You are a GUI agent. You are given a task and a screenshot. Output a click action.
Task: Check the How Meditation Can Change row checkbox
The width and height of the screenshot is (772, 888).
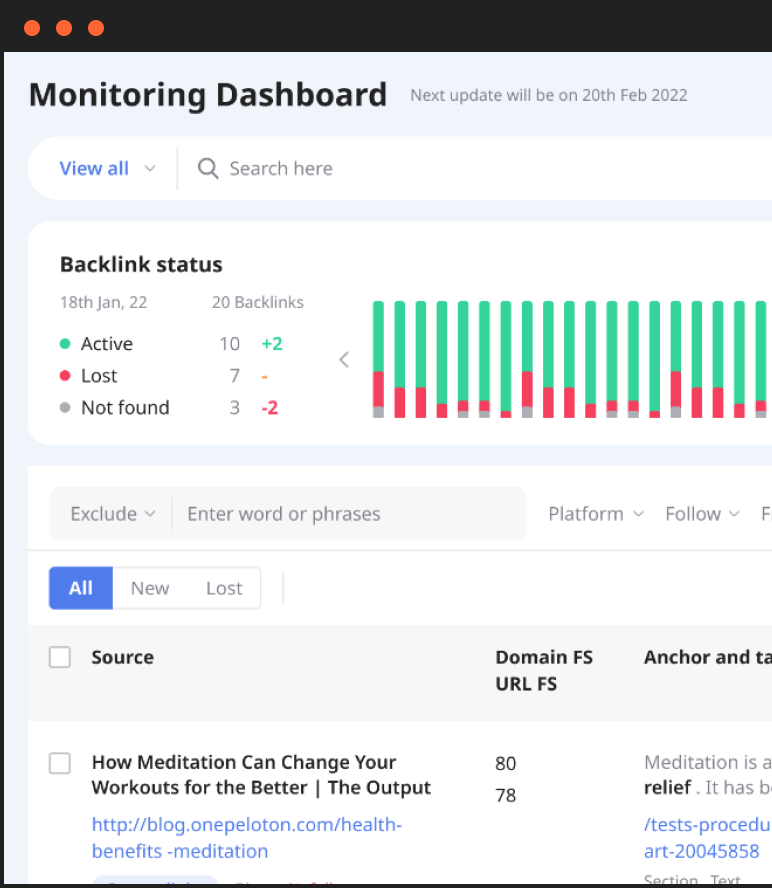point(60,763)
